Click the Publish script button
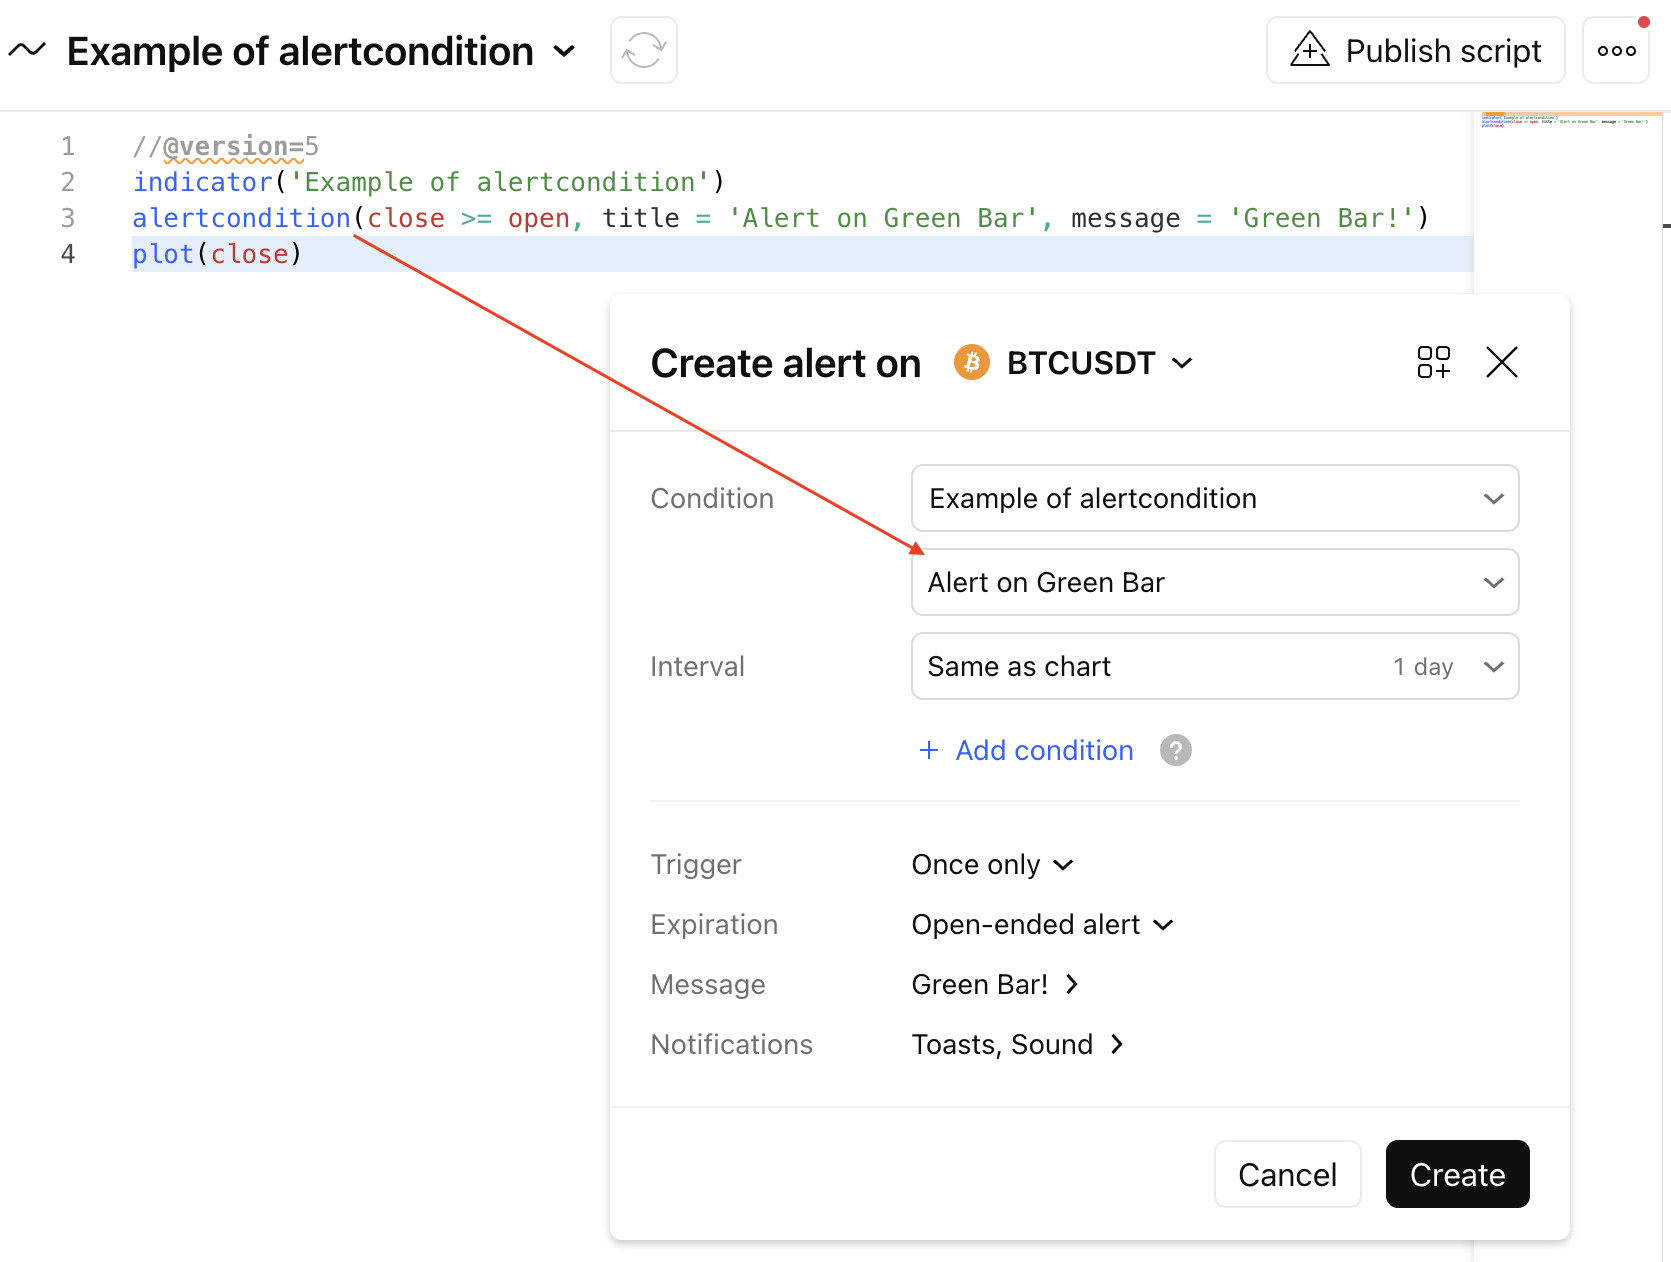 click(1415, 50)
